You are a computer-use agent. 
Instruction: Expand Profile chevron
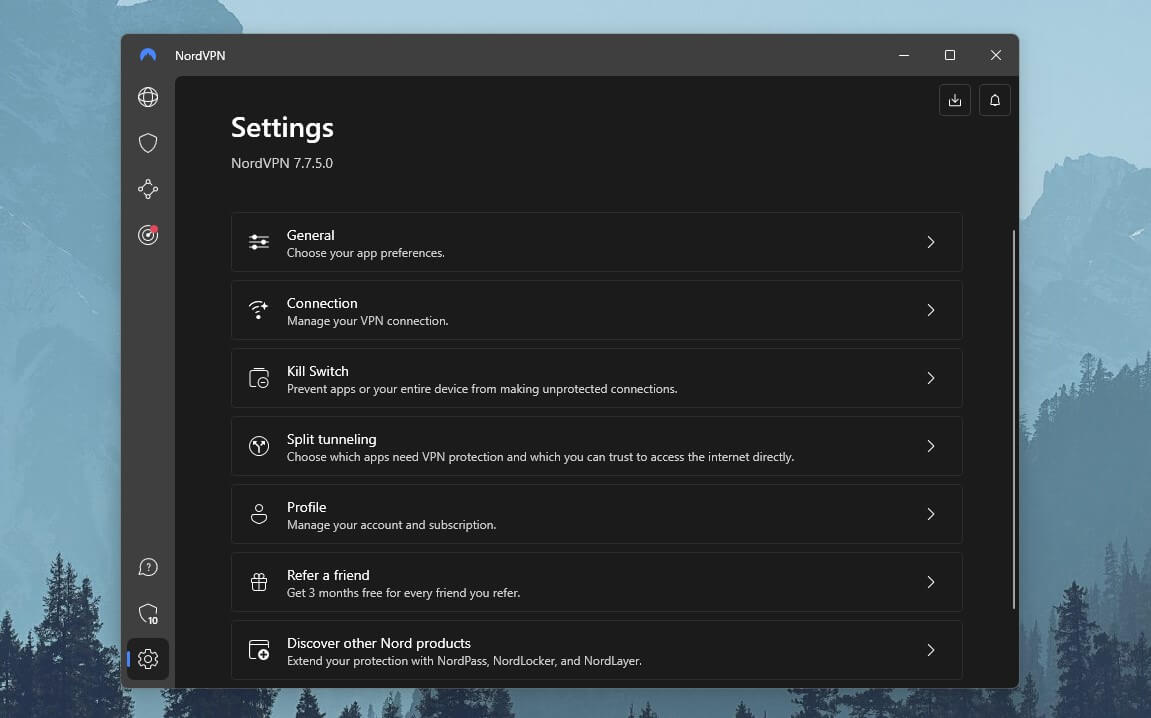[x=931, y=514]
